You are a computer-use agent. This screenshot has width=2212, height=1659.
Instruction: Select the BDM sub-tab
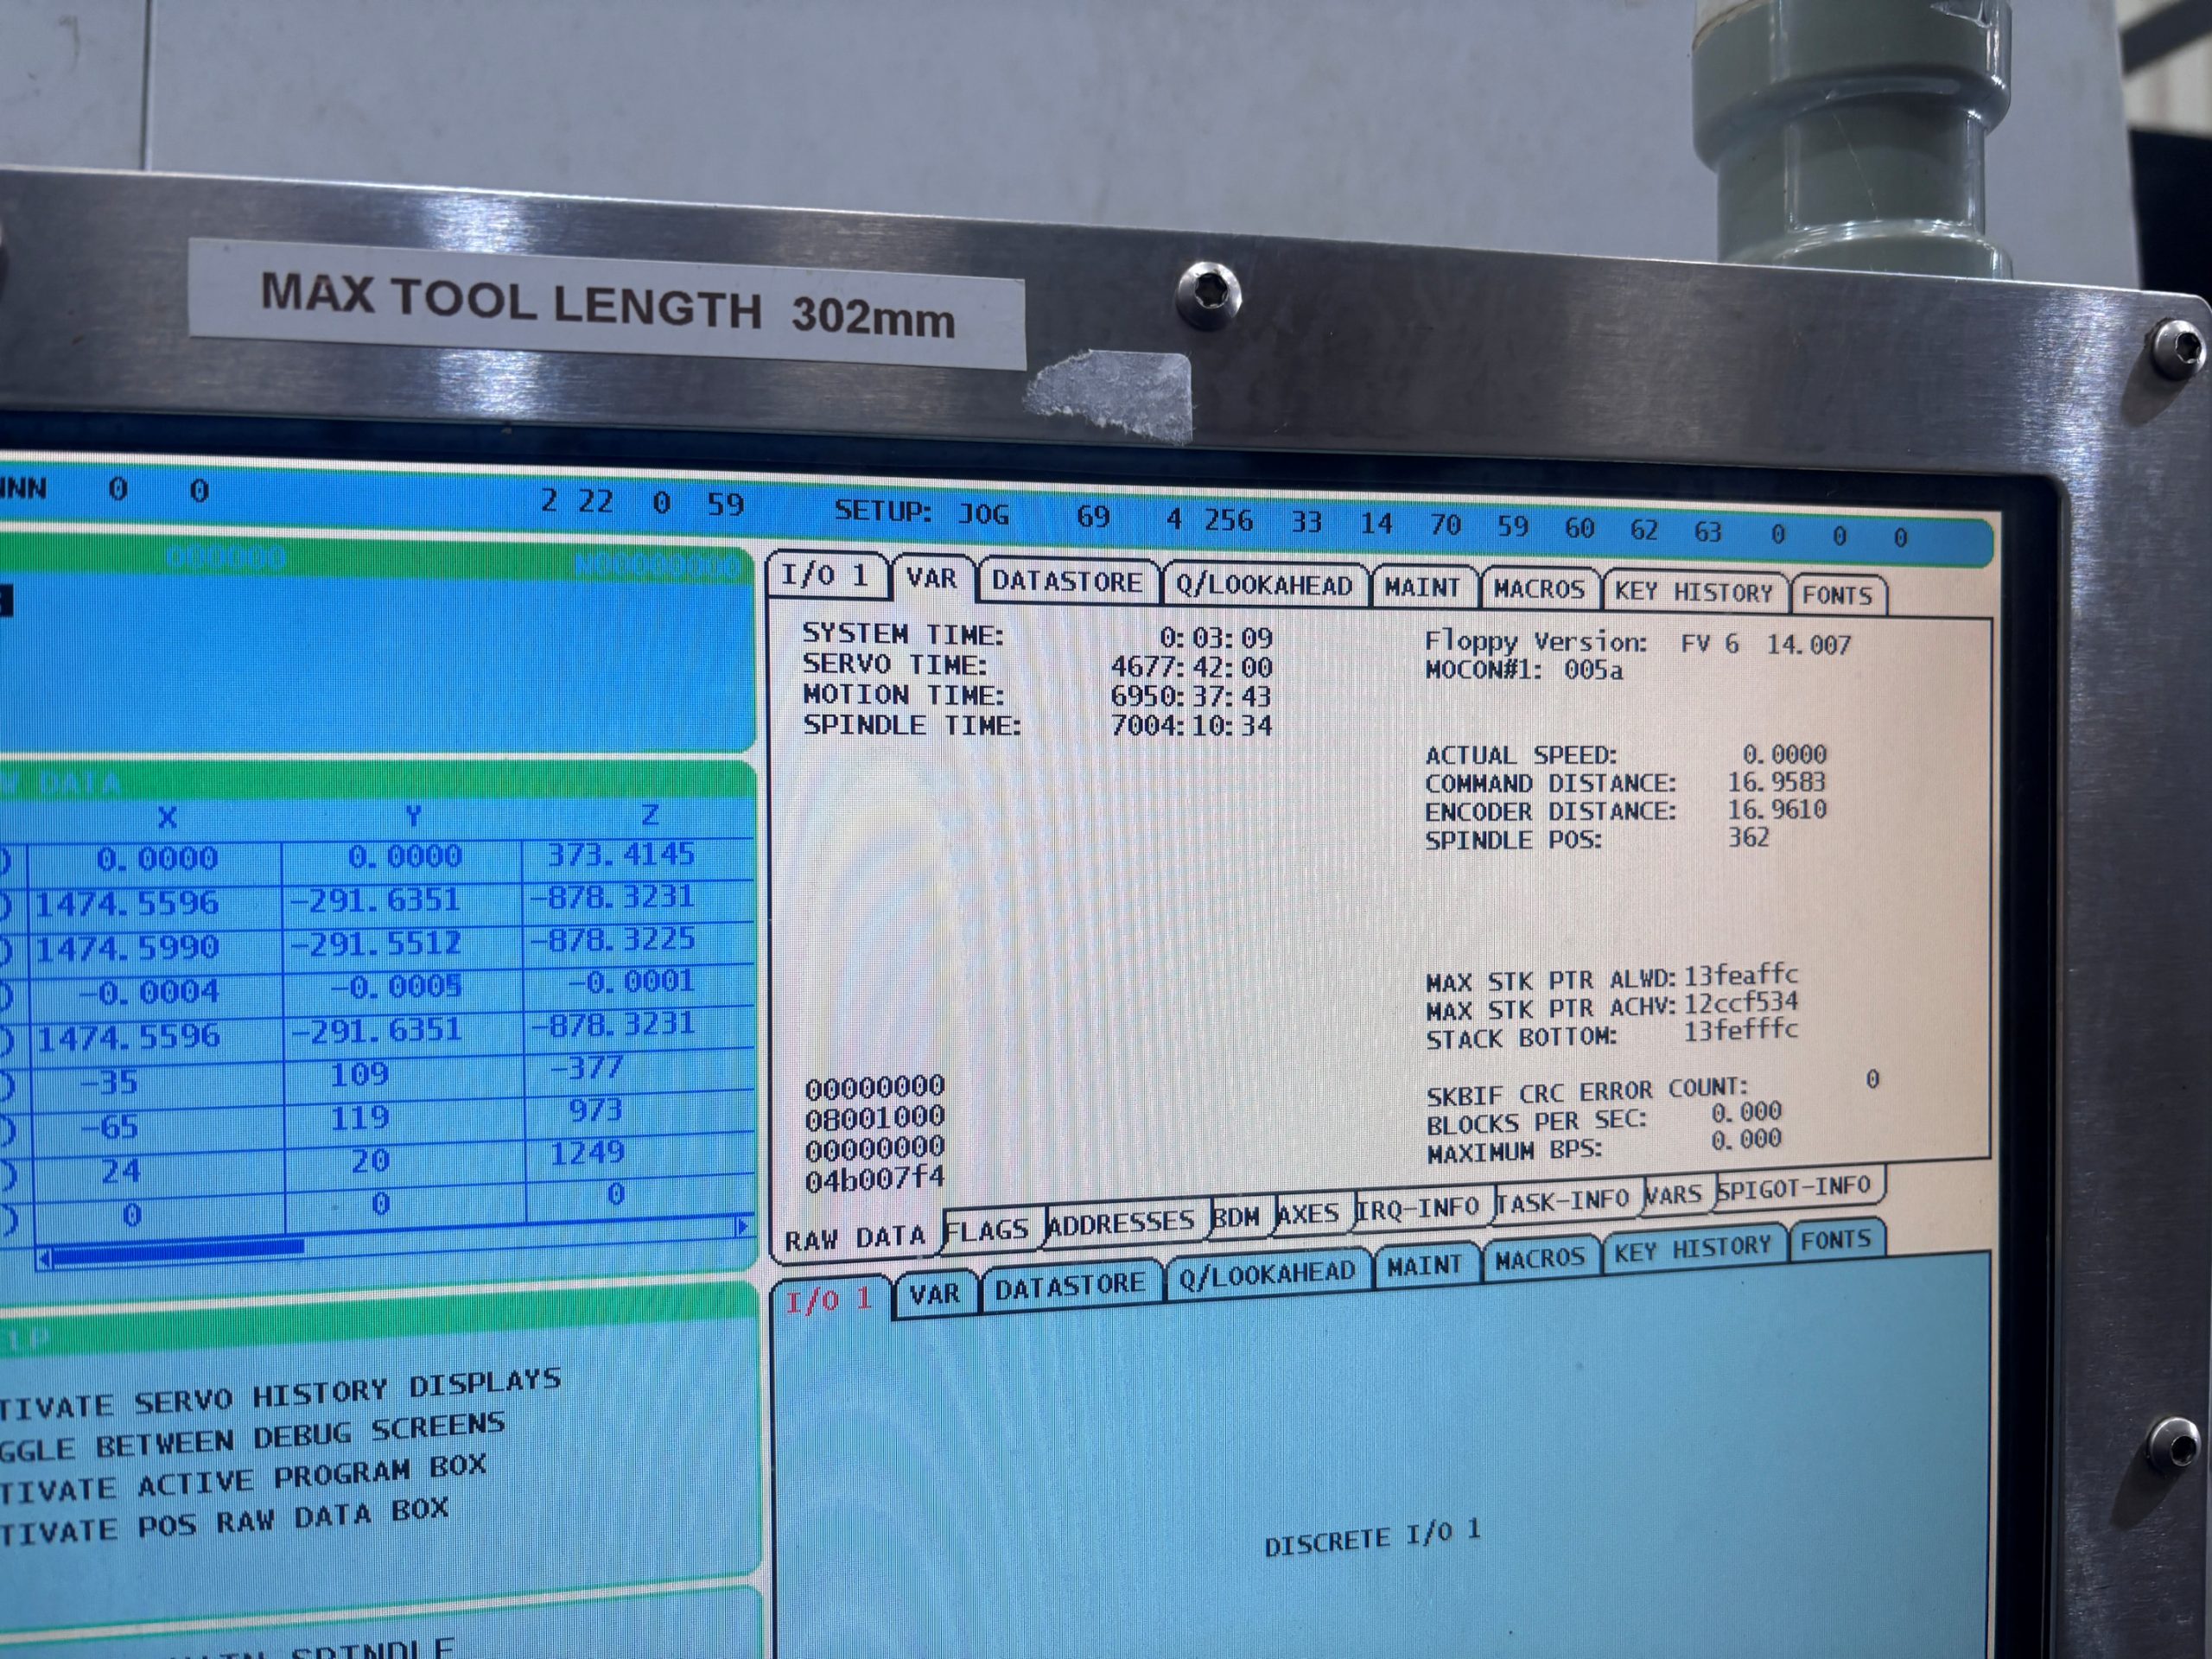[1236, 1217]
